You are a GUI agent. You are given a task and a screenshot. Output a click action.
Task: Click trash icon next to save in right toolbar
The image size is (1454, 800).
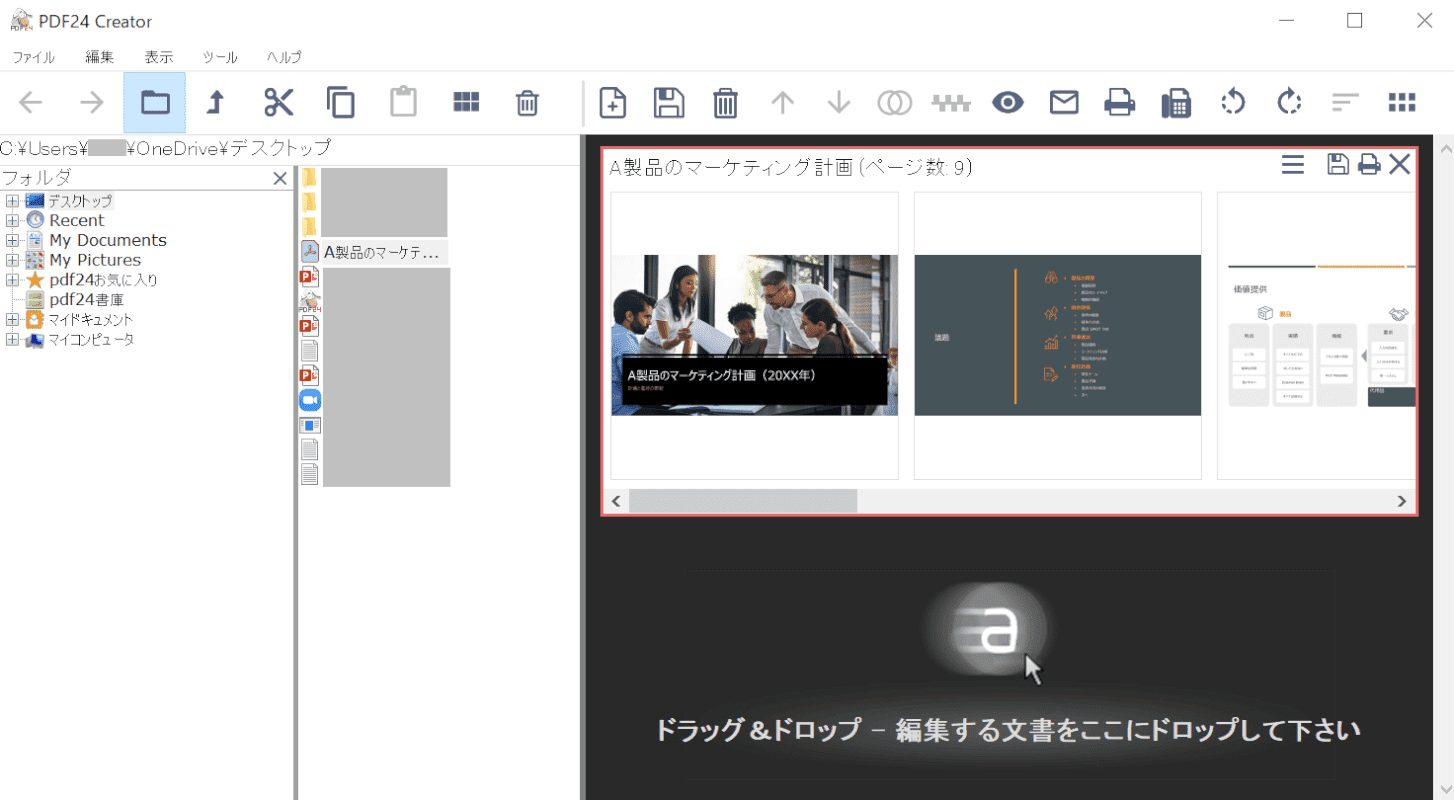click(x=725, y=102)
